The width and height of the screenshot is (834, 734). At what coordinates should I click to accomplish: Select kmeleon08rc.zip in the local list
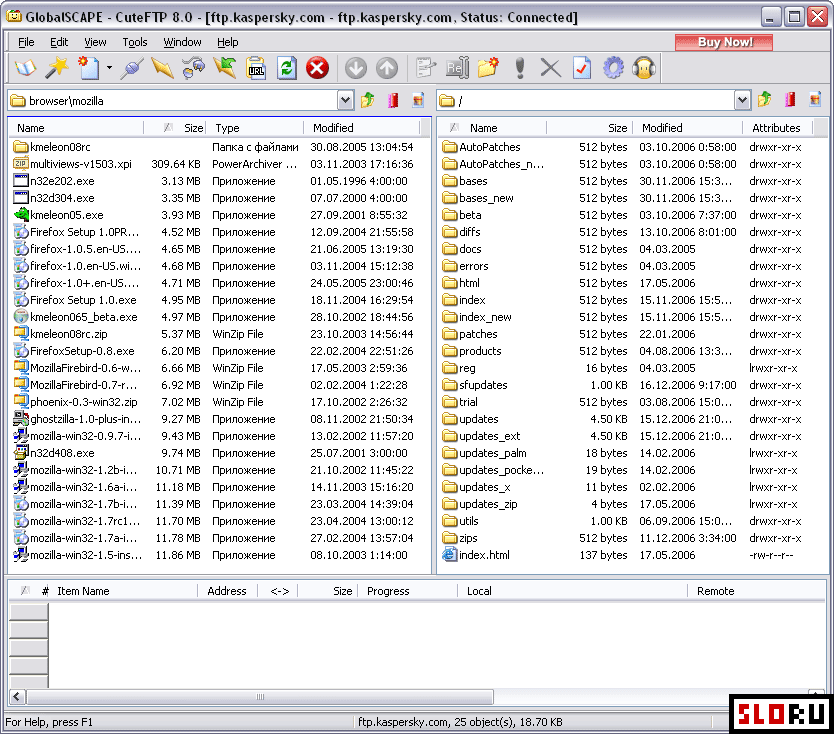(x=61, y=334)
